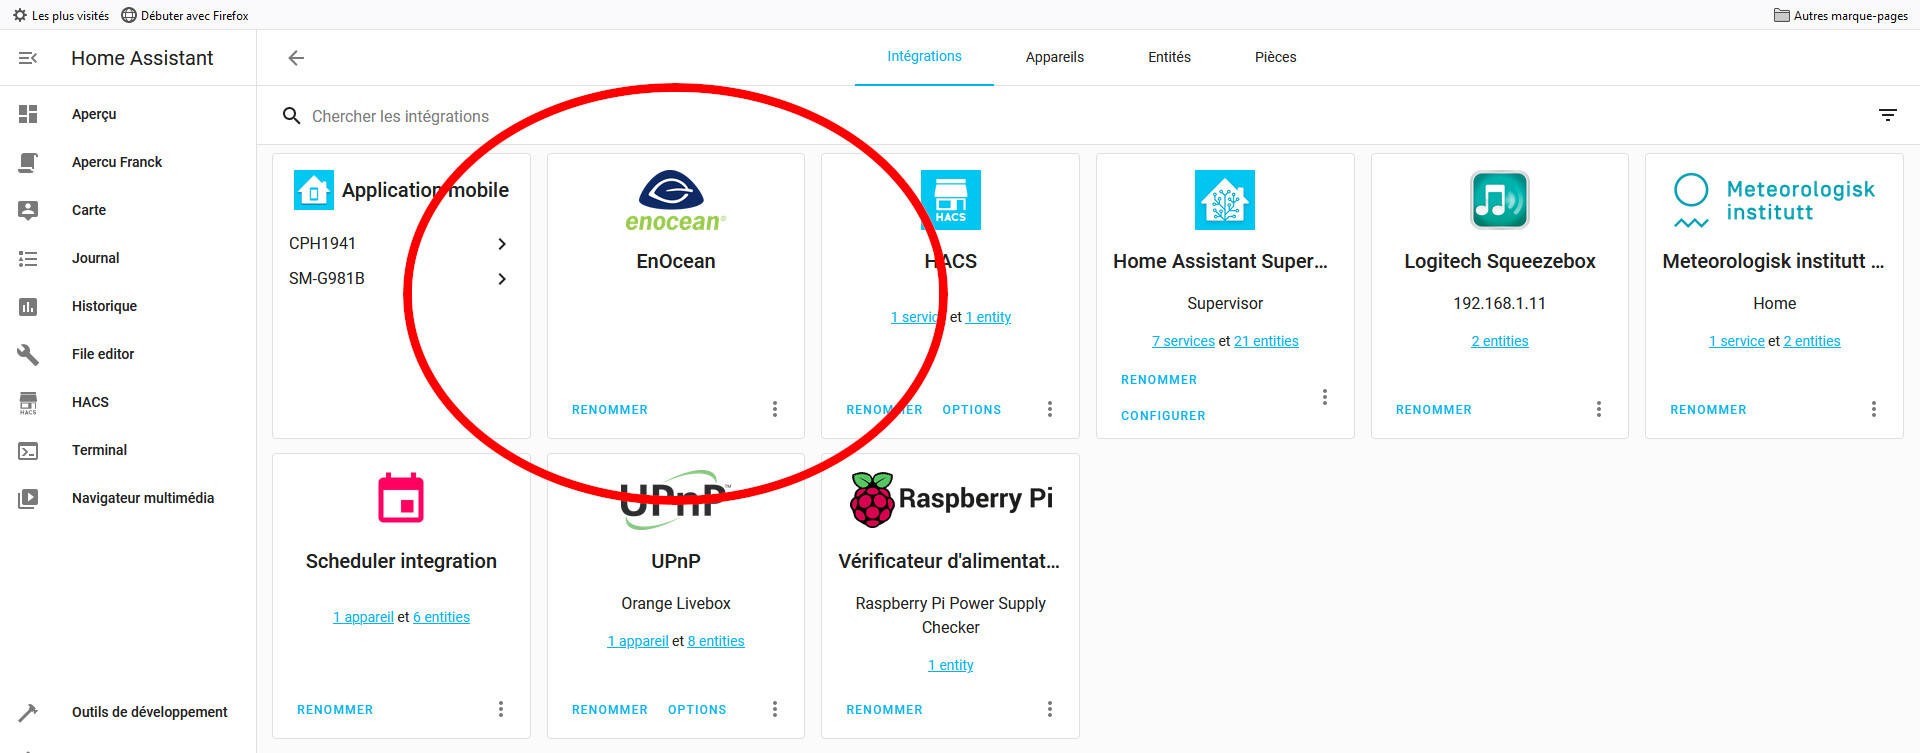Open the Supervisor card three-dot menu
1932x753 pixels.
(x=1325, y=397)
